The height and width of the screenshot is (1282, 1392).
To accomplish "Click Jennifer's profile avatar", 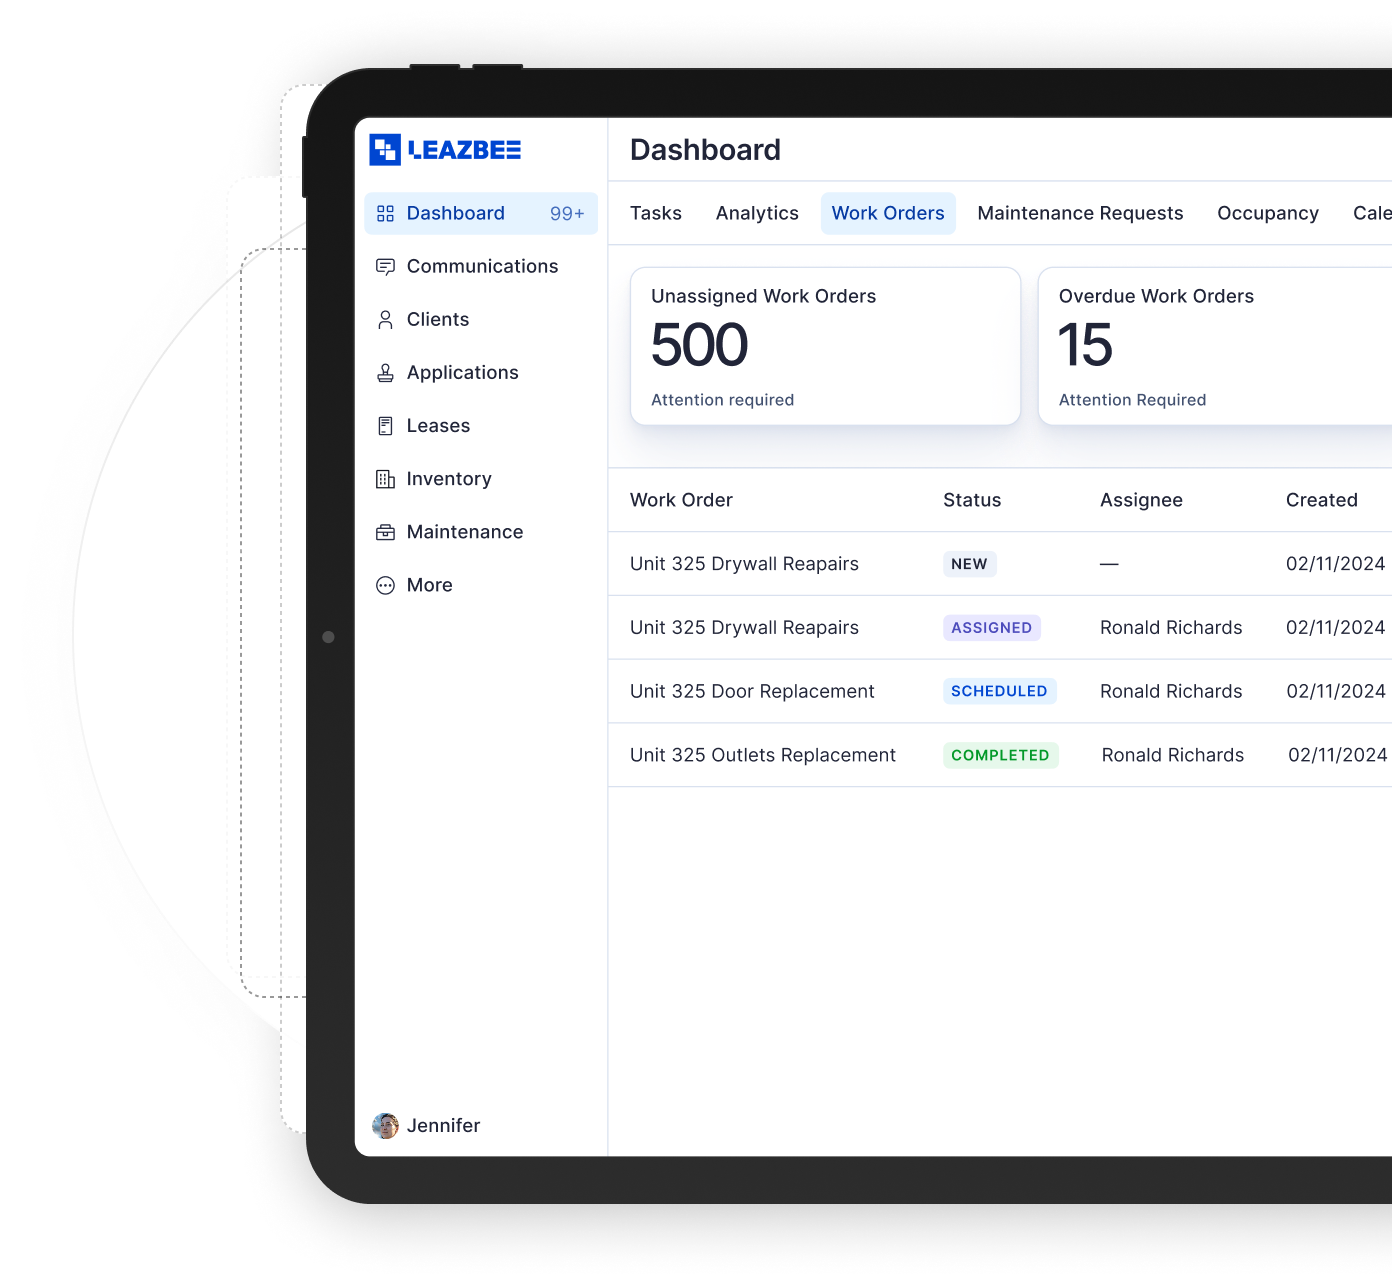I will click(x=386, y=1125).
